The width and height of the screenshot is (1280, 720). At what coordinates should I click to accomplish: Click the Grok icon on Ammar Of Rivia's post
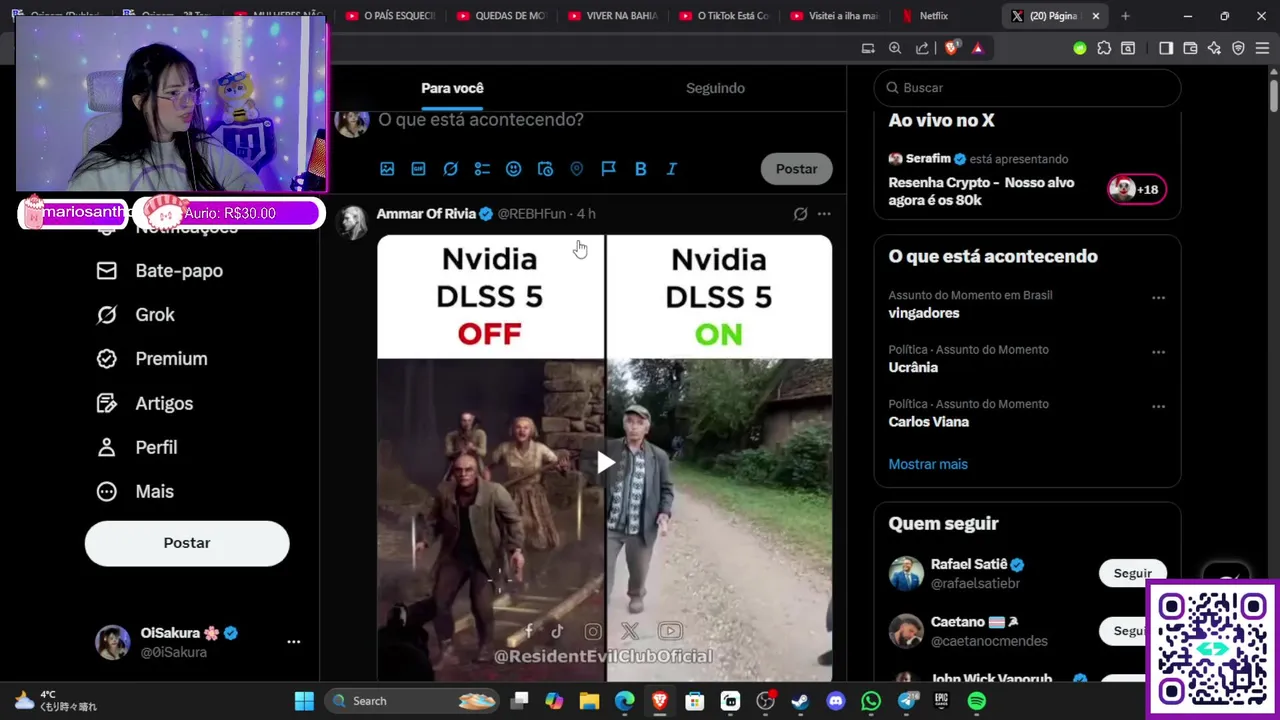[800, 214]
